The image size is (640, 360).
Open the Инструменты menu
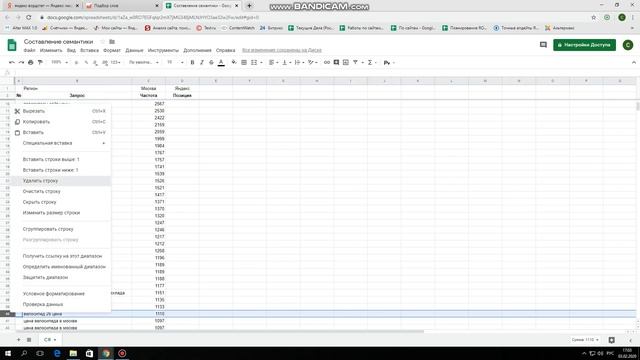[x=163, y=50]
